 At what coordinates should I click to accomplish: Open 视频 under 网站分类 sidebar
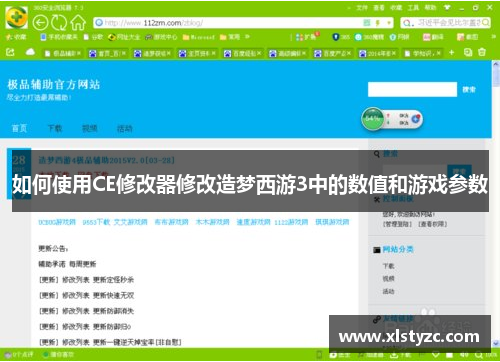388,279
